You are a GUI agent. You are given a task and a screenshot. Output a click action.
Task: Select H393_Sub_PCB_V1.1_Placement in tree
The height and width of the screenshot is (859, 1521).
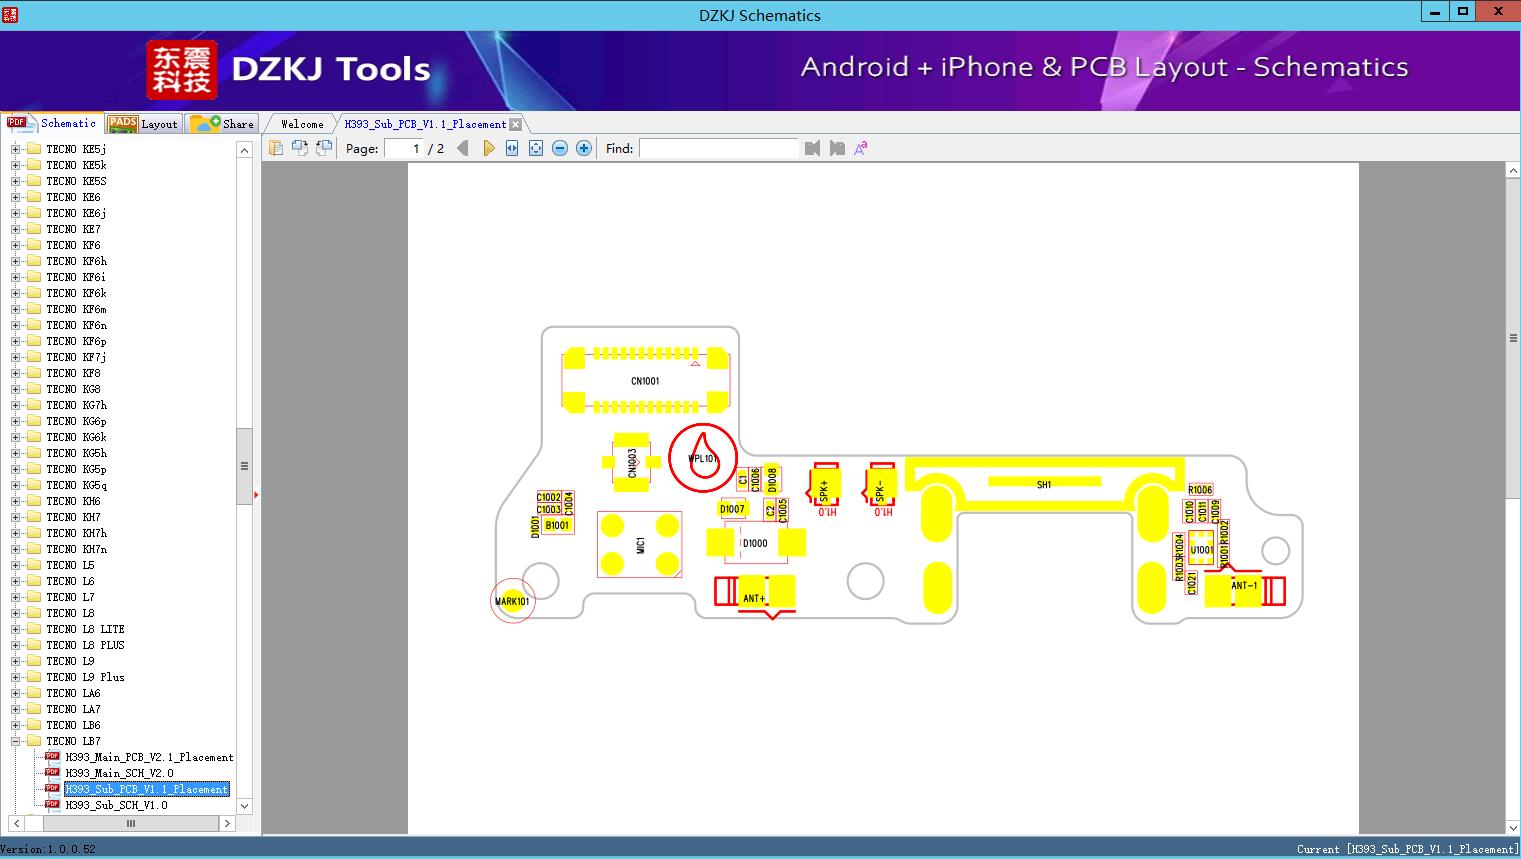coord(147,789)
